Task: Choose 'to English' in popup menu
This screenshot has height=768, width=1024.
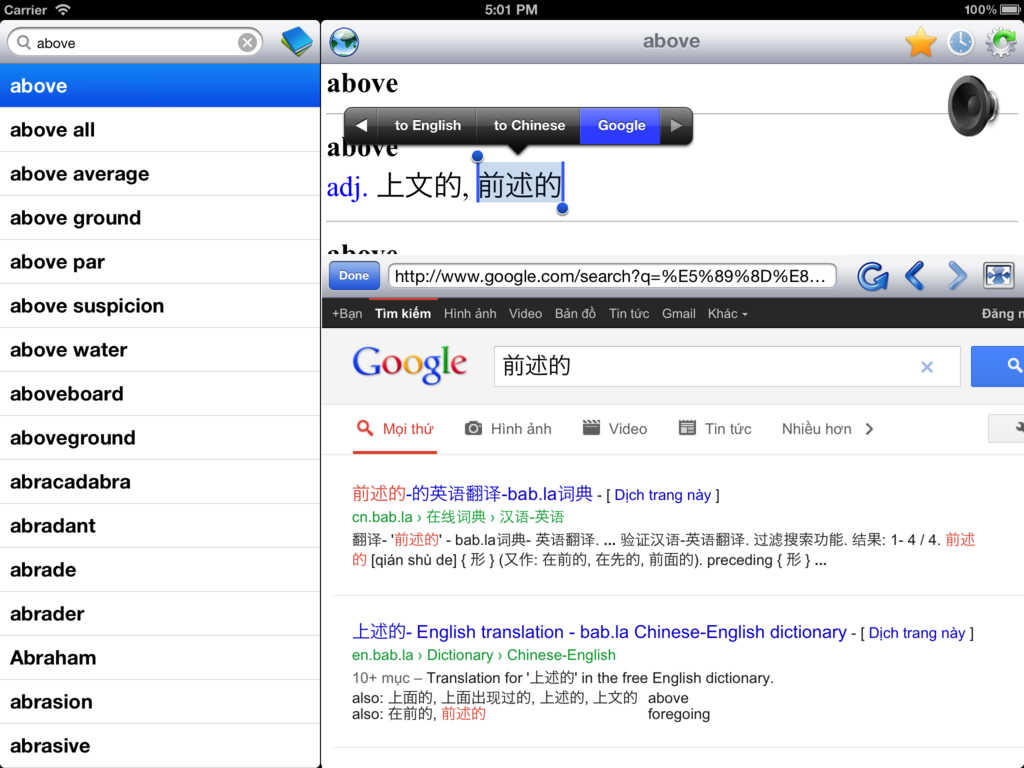Action: [428, 125]
